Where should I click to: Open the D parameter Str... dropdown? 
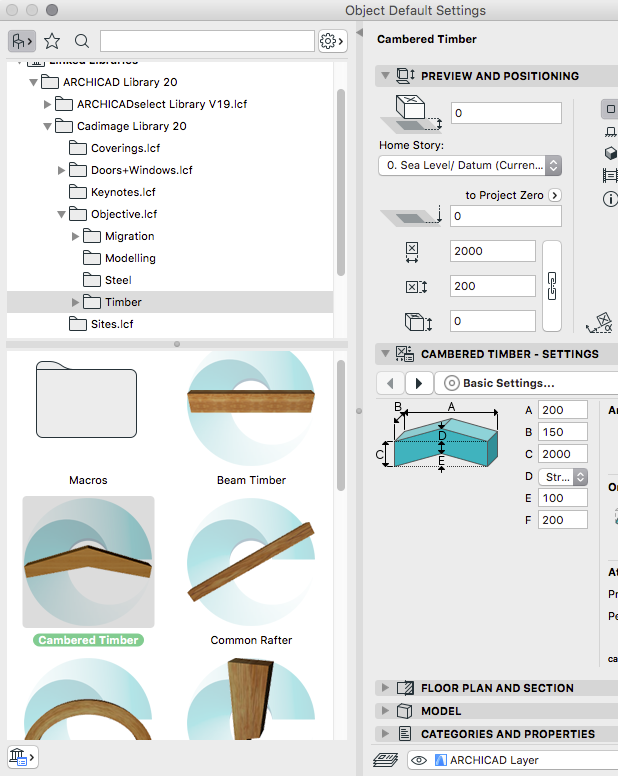pyautogui.click(x=563, y=477)
